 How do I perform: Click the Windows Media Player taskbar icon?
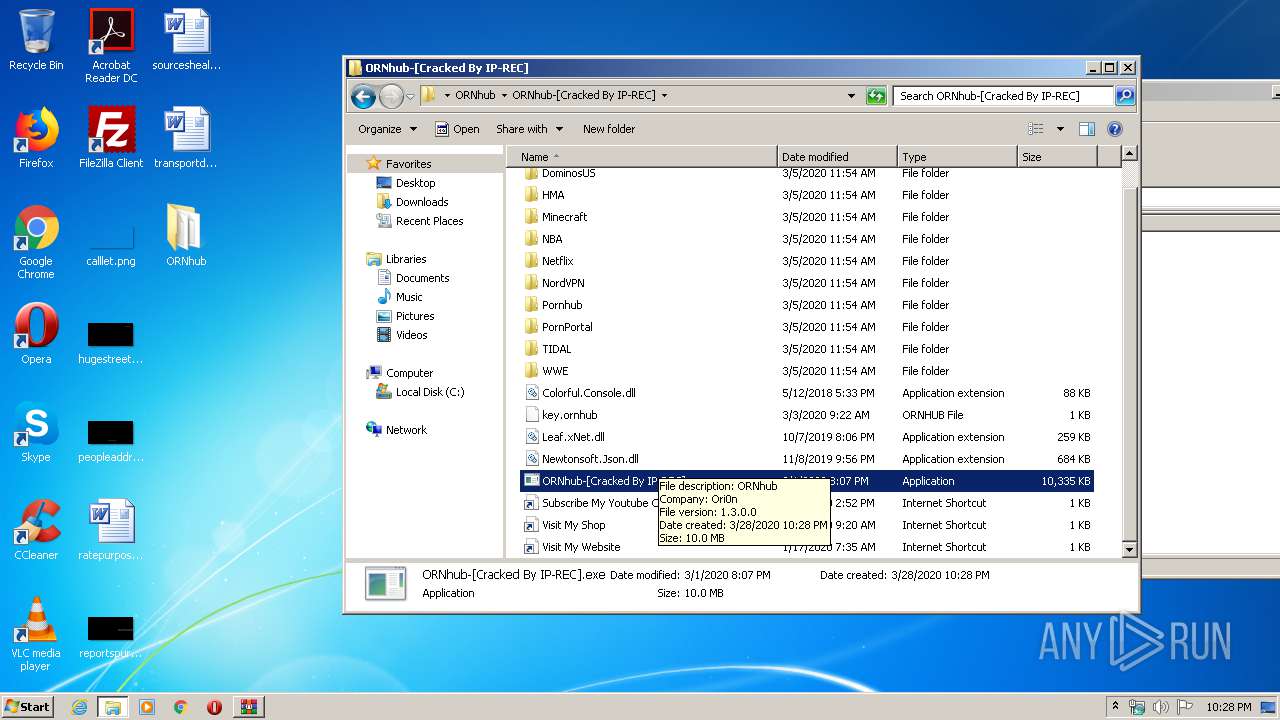tap(147, 707)
